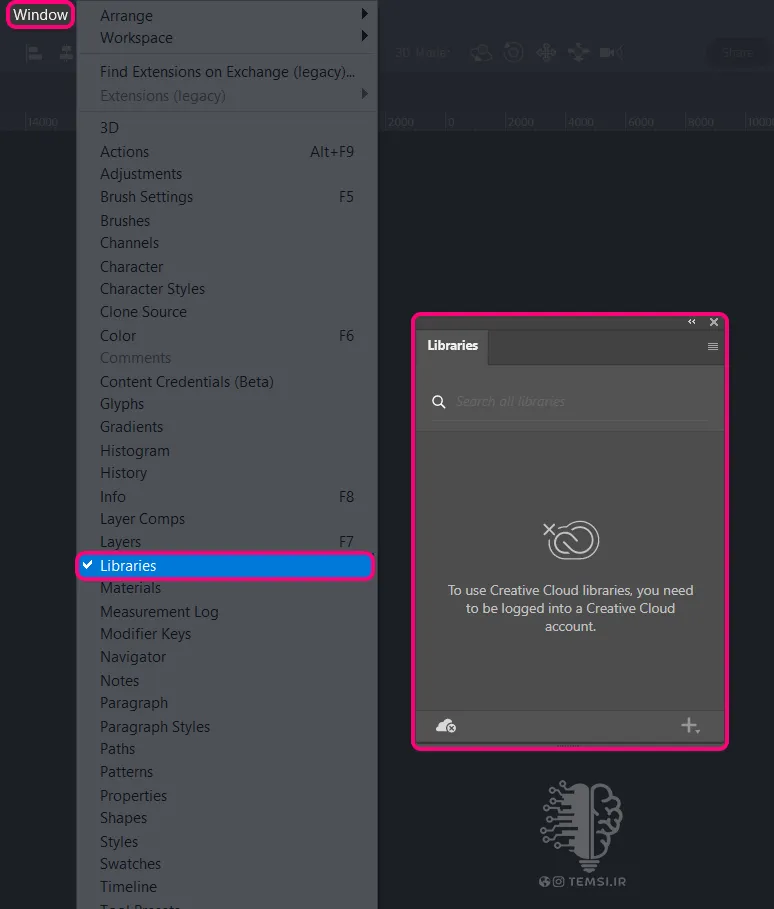The height and width of the screenshot is (909, 774).
Task: Show the Channels panel
Action: [227, 243]
